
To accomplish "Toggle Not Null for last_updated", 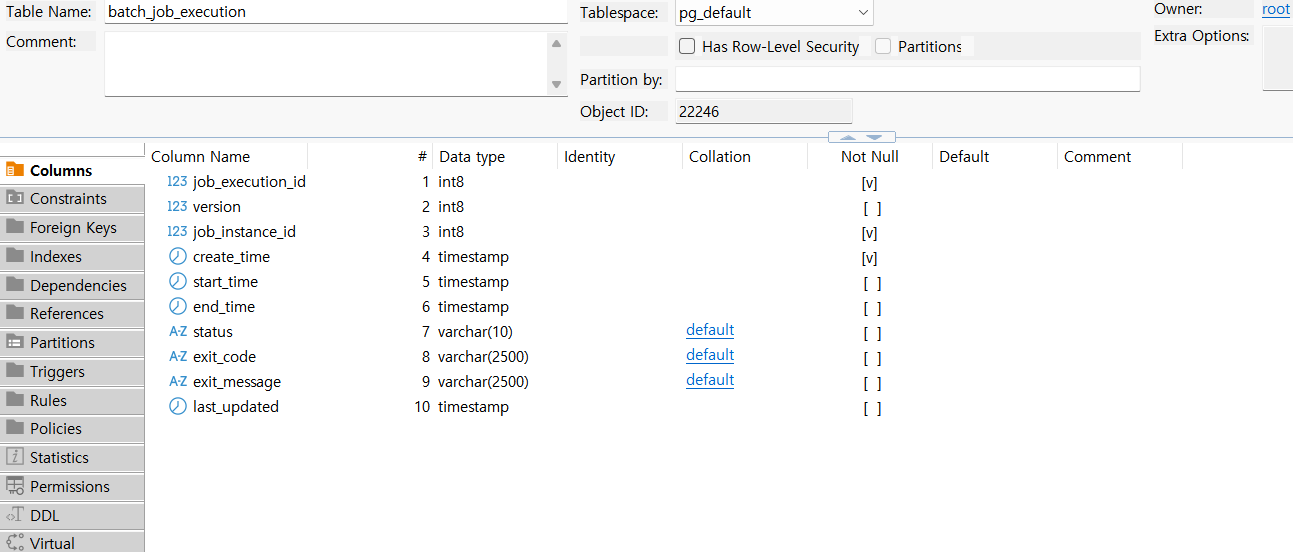I will [872, 408].
